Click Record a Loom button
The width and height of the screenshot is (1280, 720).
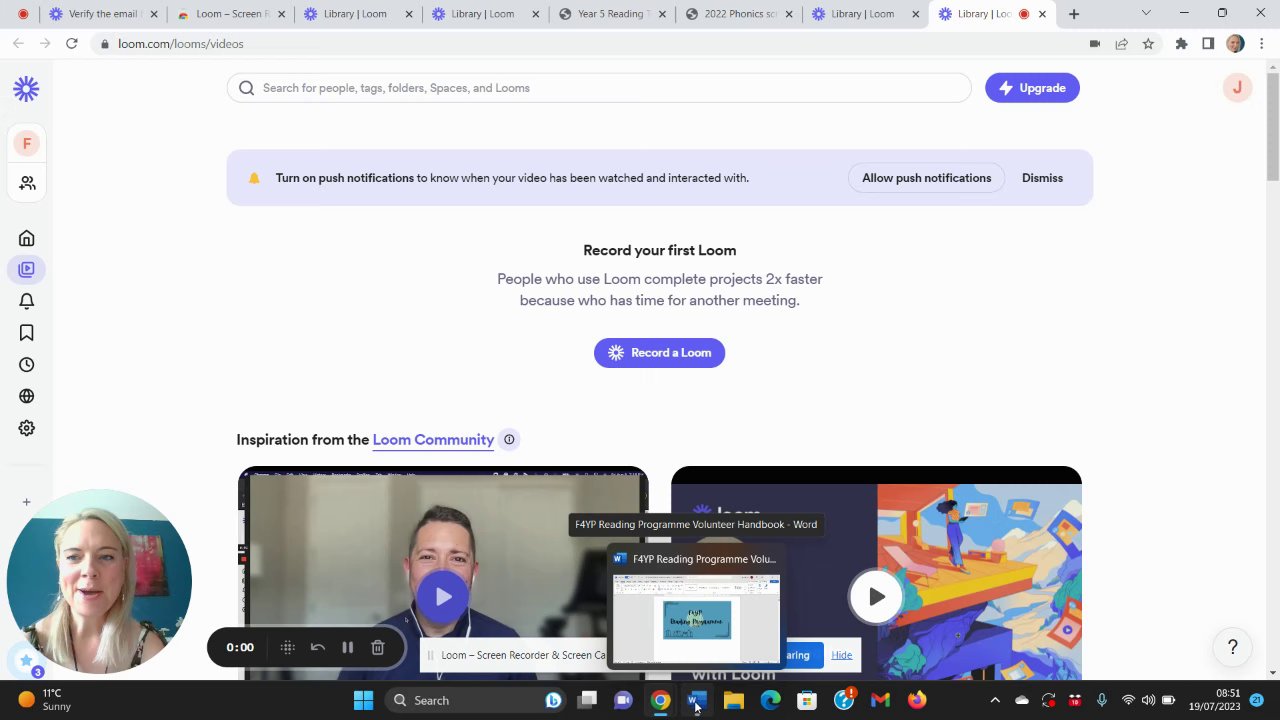click(659, 353)
